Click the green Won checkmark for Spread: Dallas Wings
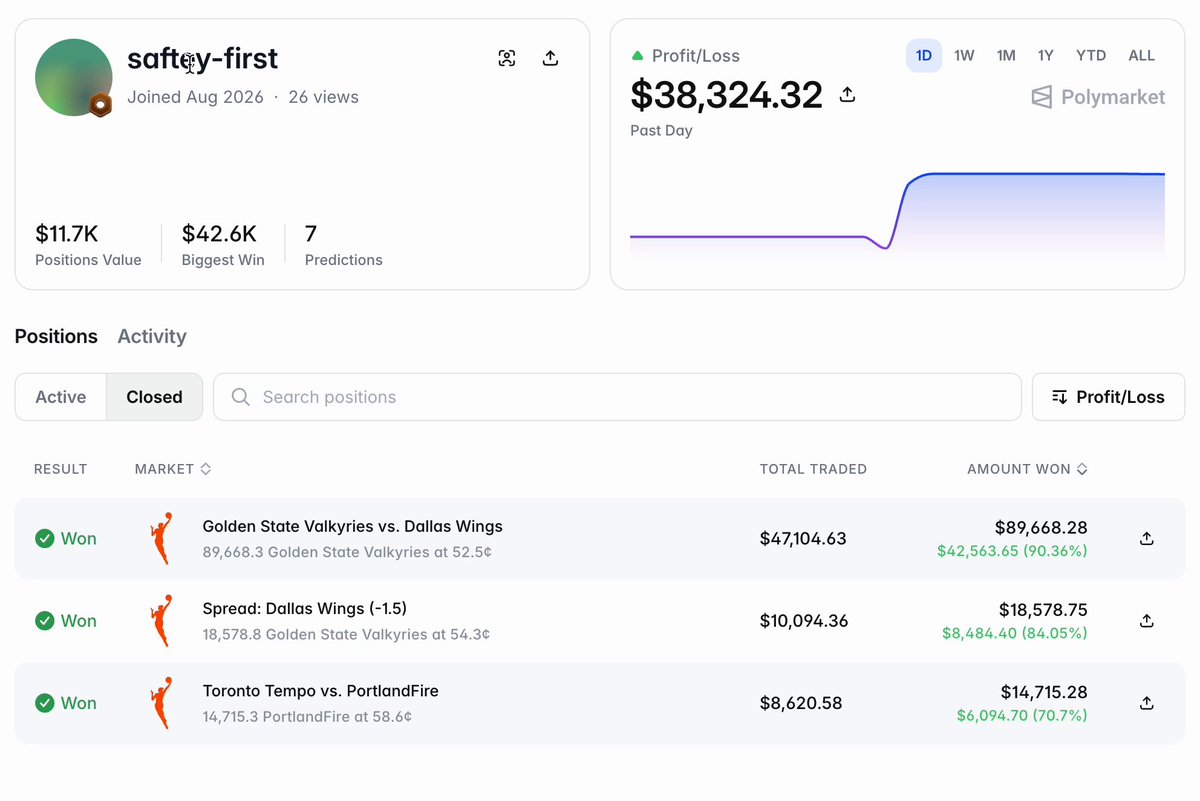The height and width of the screenshot is (801, 1200). point(45,621)
